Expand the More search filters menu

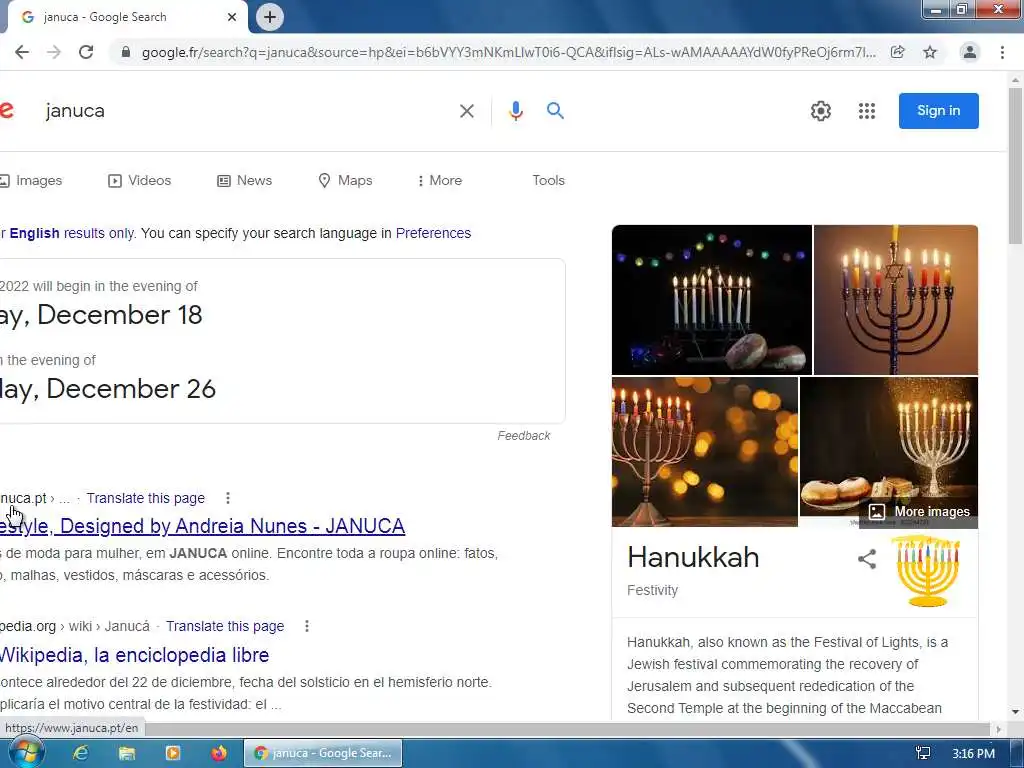pos(440,180)
